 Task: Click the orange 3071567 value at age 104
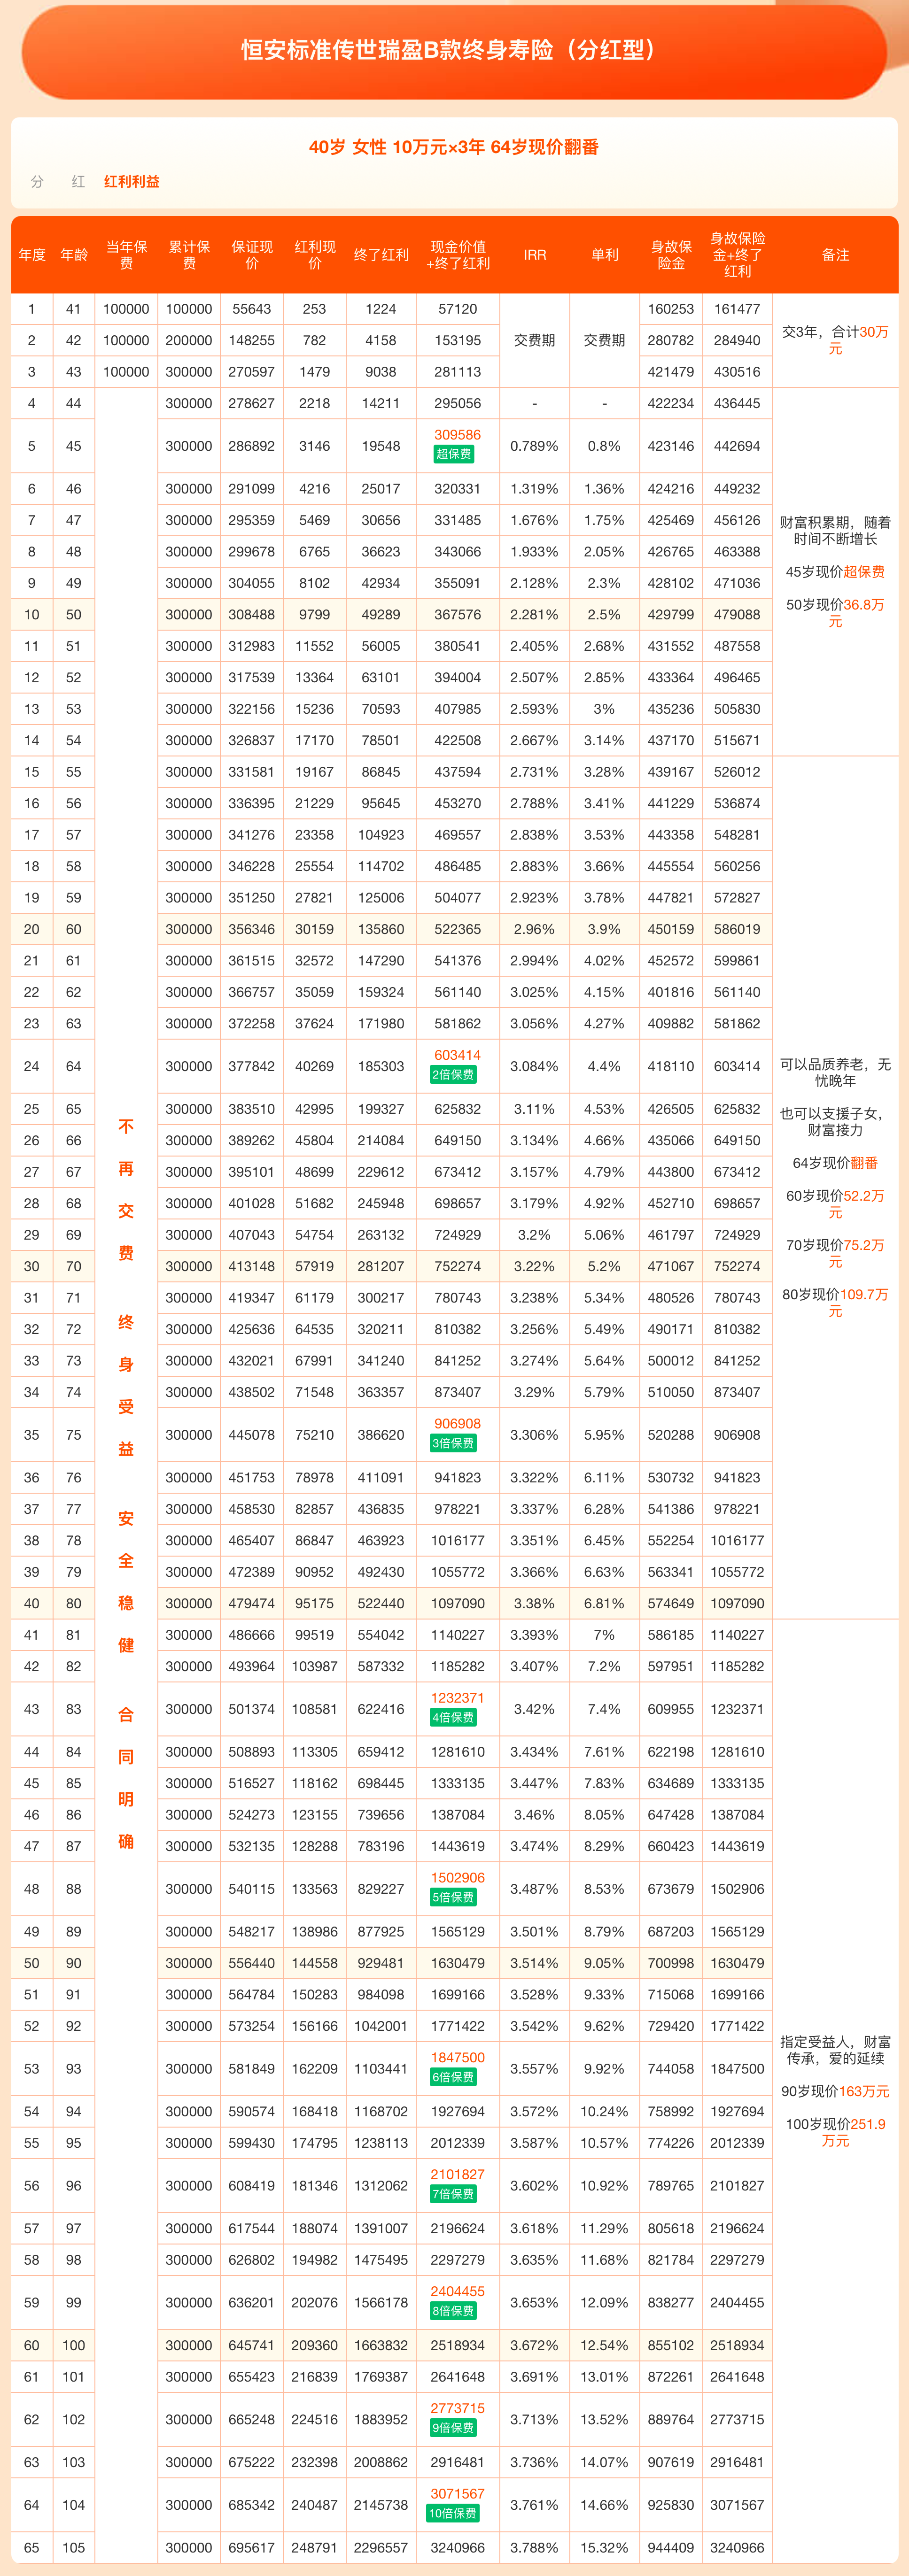click(x=457, y=2494)
